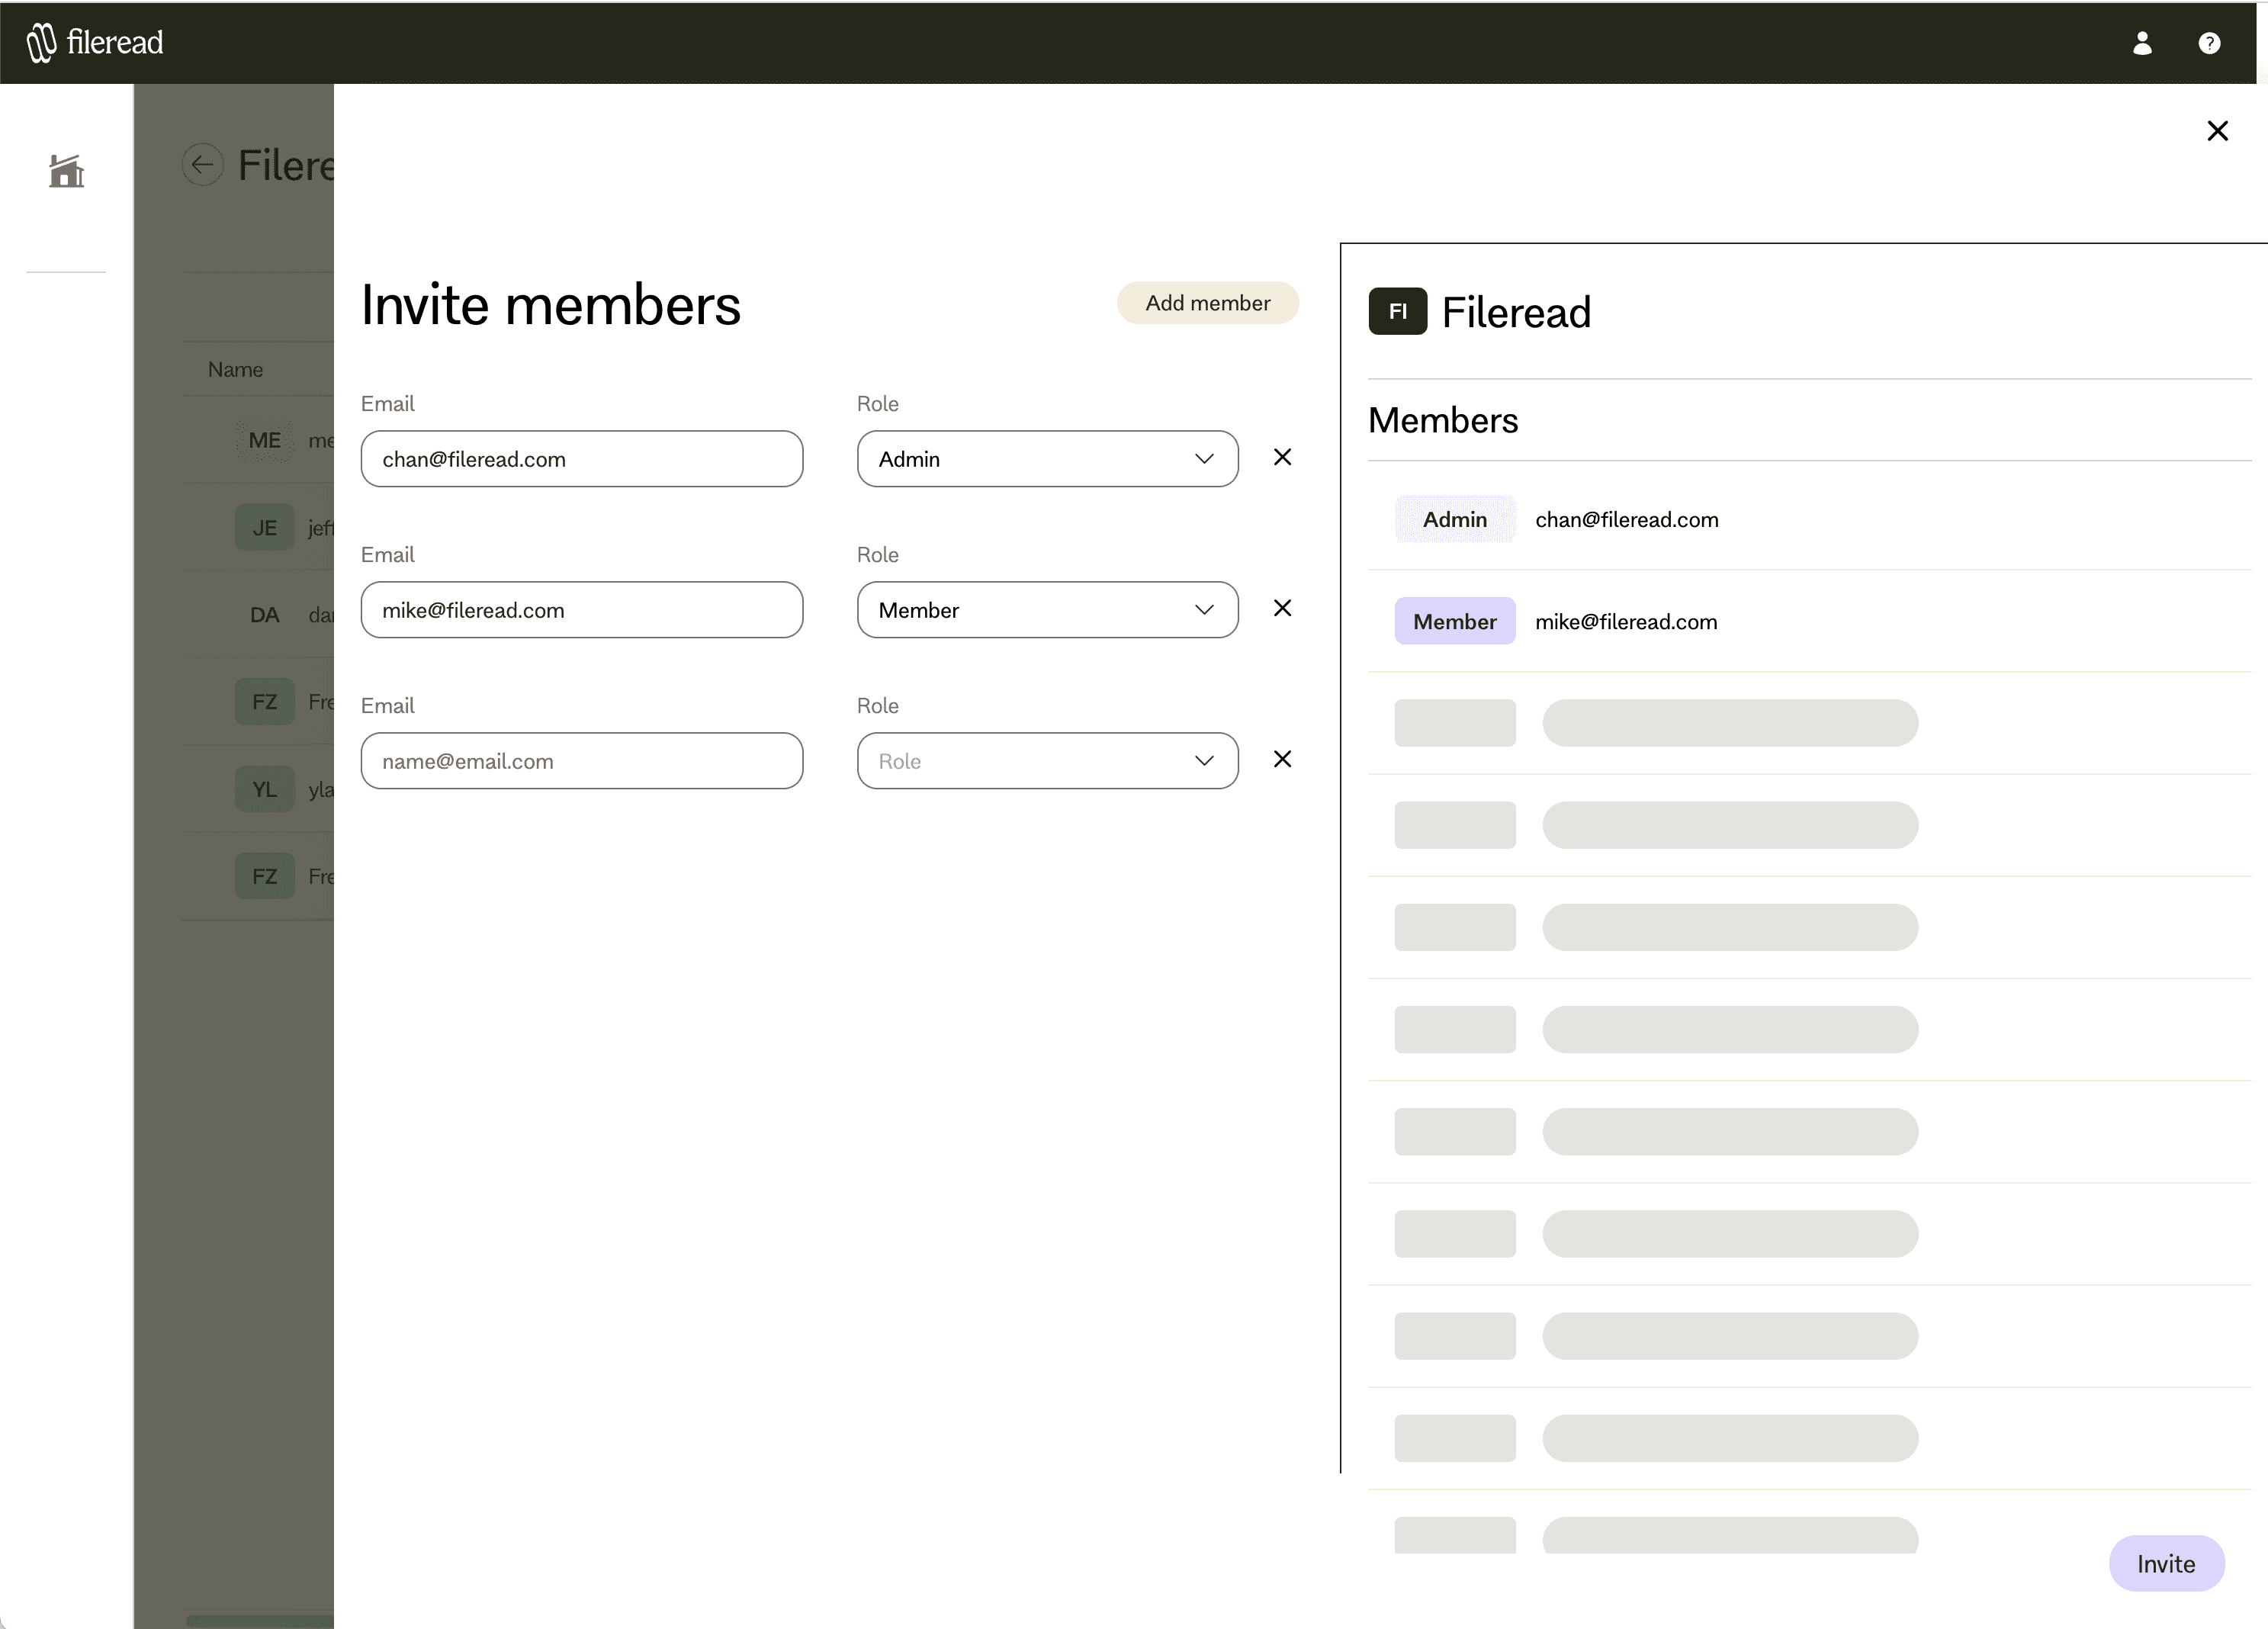Screen dimensions: 2268x1629
Task: Open the Member role dropdown
Action: tap(1047, 610)
